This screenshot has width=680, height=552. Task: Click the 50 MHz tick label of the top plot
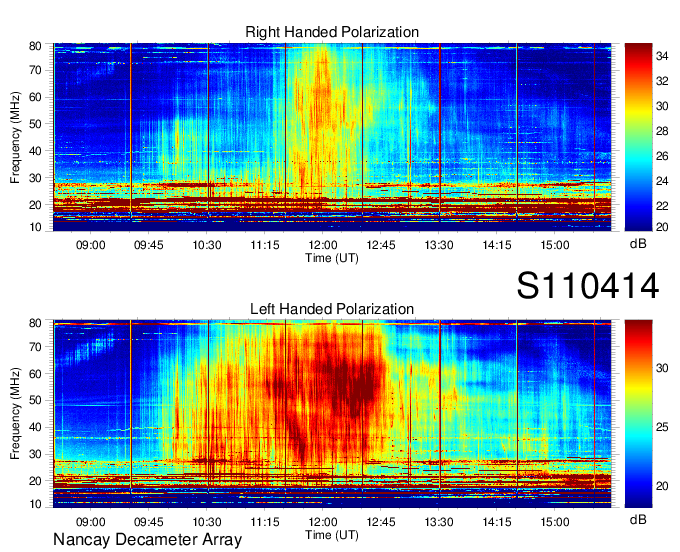(x=35, y=124)
